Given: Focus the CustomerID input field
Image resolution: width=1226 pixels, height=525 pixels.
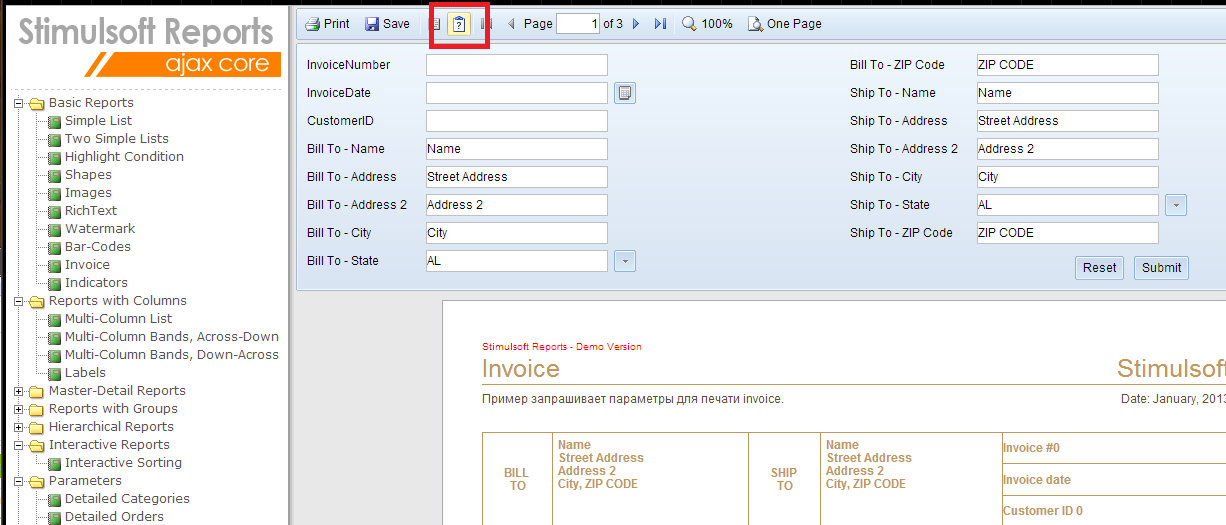Looking at the screenshot, I should [517, 121].
